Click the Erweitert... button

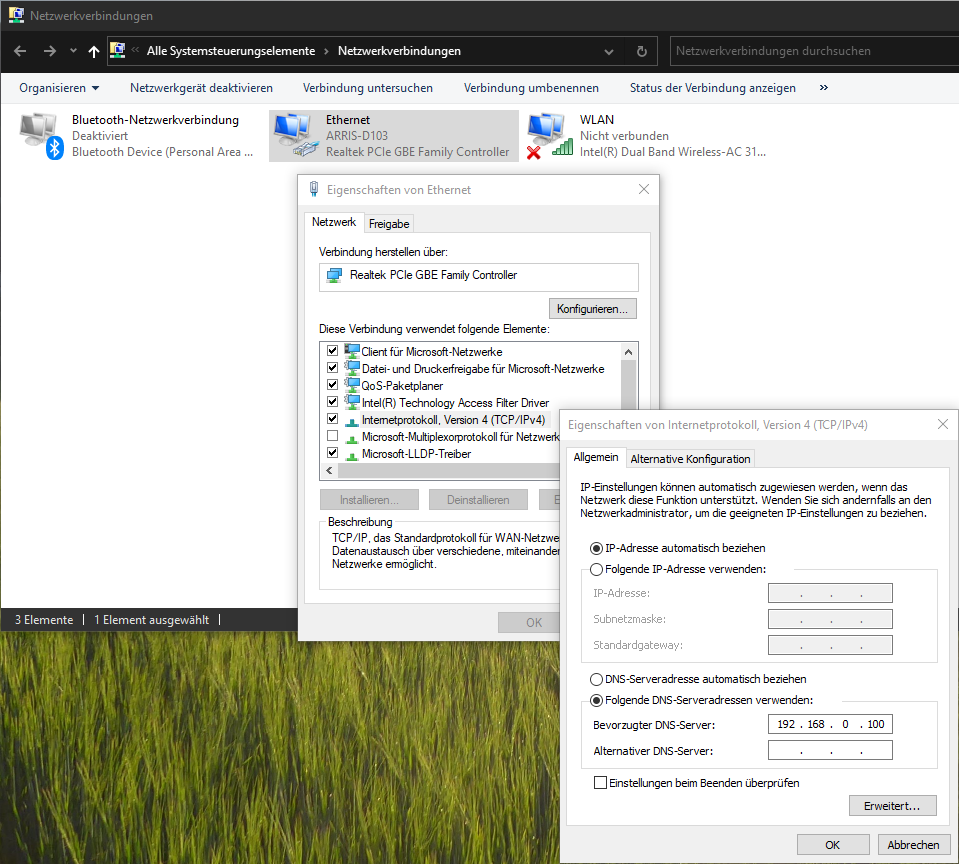coord(892,805)
